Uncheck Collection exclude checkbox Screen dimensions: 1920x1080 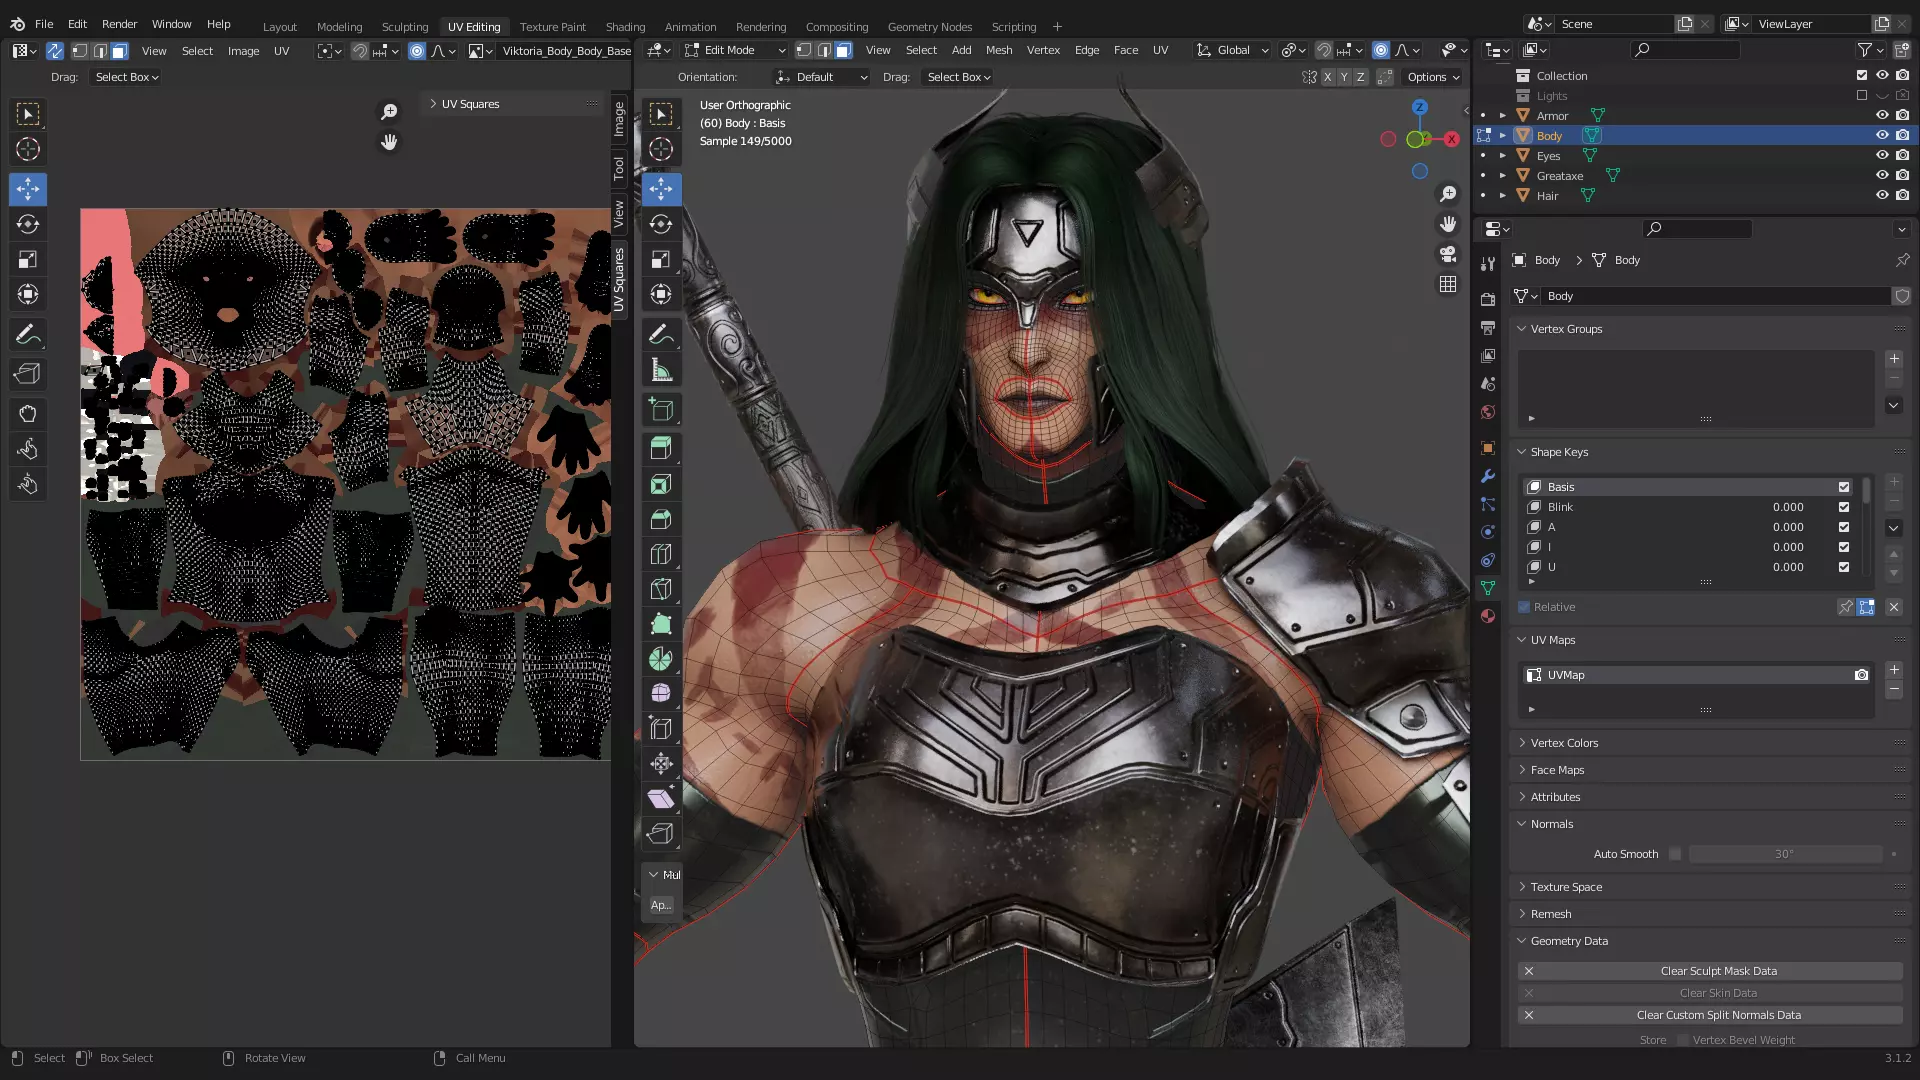pyautogui.click(x=1862, y=76)
